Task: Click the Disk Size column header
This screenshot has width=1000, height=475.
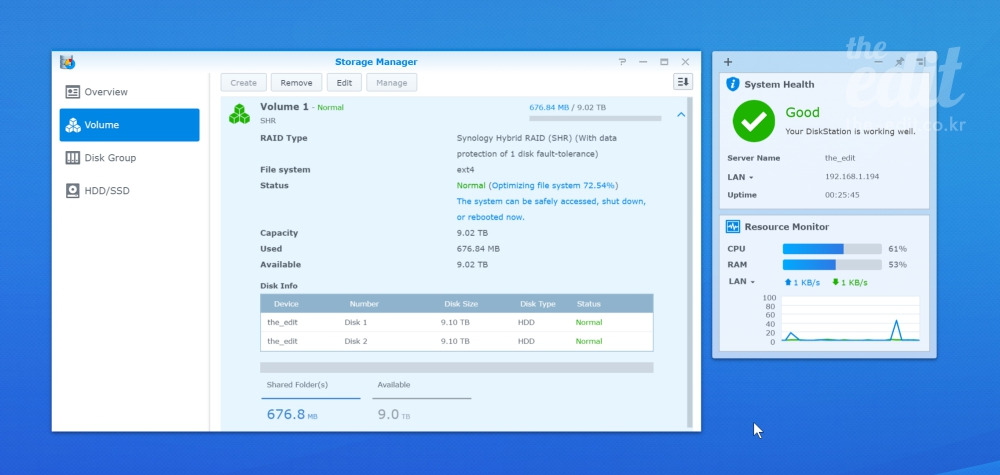Action: pyautogui.click(x=461, y=303)
